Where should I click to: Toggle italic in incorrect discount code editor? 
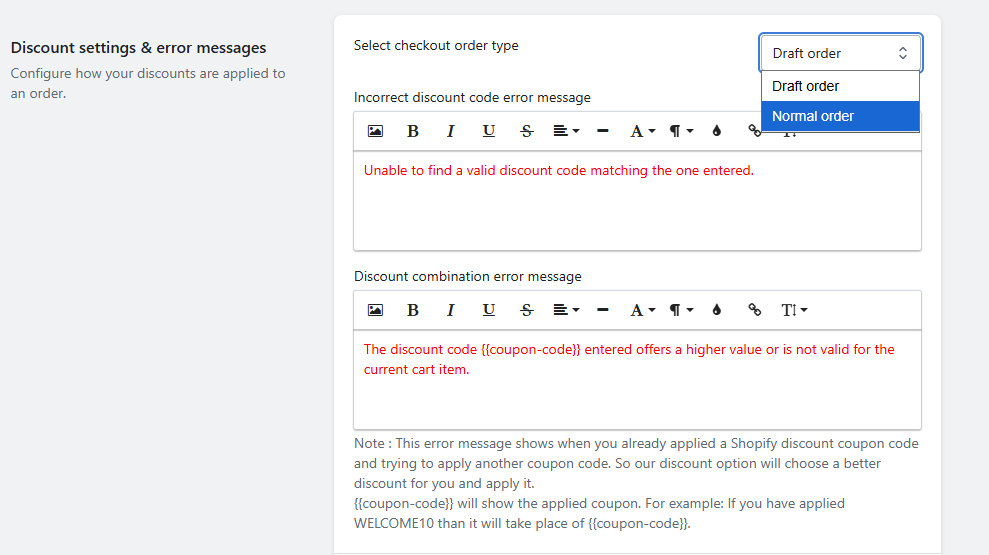450,131
